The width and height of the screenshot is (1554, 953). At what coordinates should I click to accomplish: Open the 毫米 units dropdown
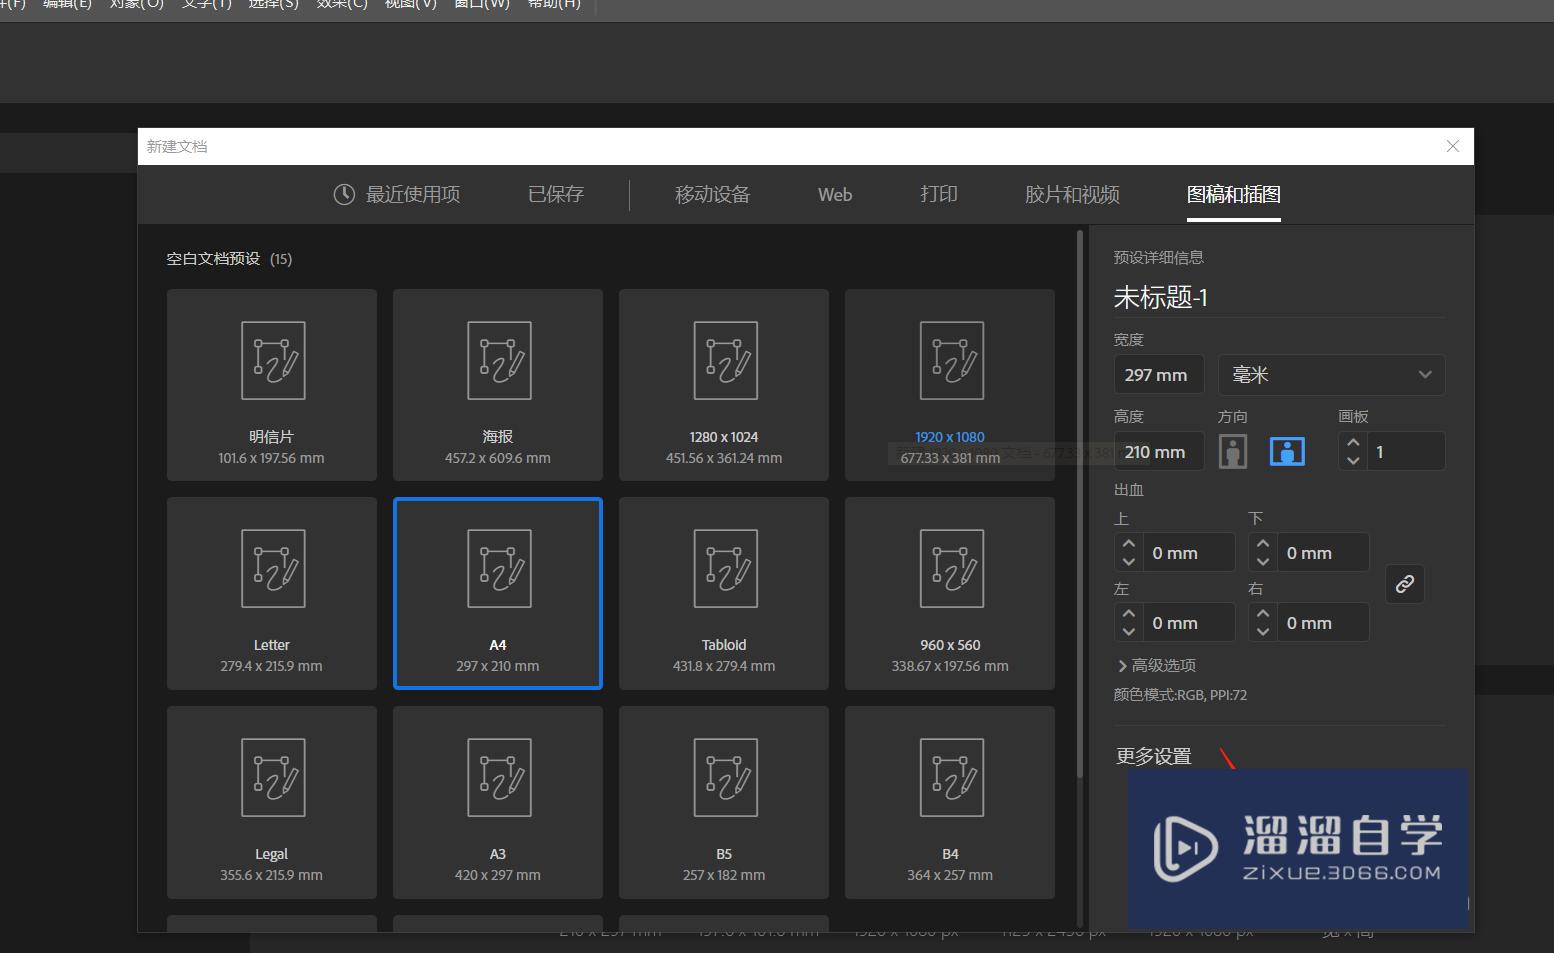(x=1331, y=375)
